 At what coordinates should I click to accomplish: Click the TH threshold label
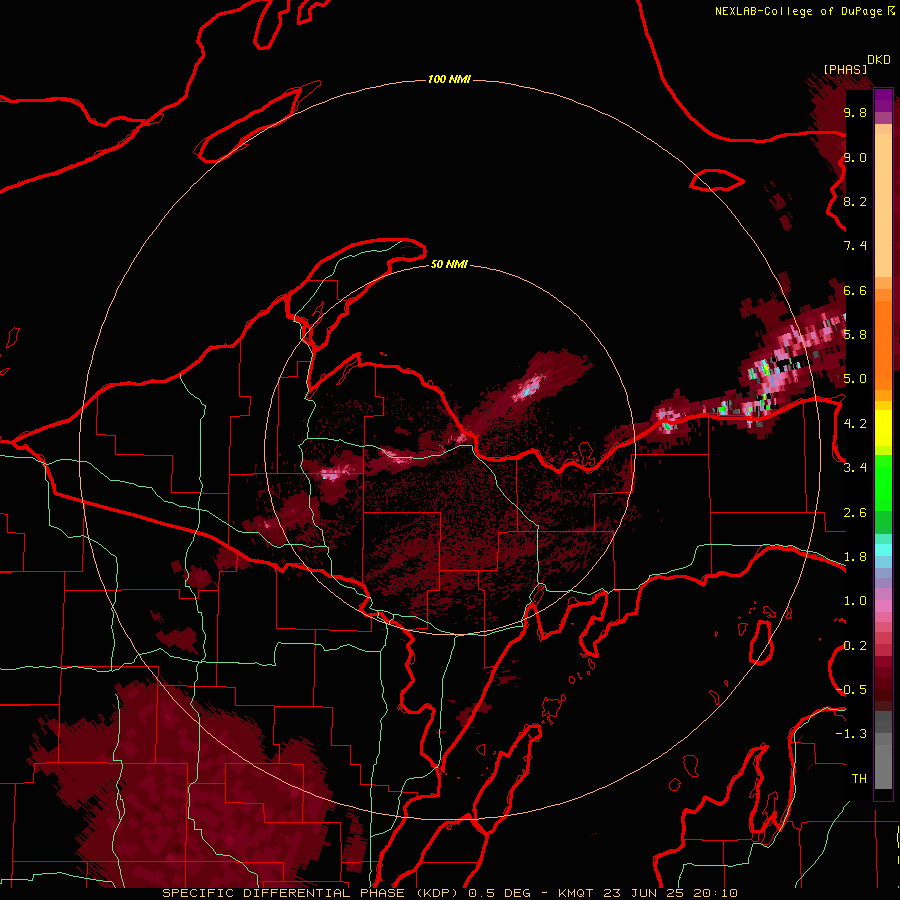click(x=859, y=779)
